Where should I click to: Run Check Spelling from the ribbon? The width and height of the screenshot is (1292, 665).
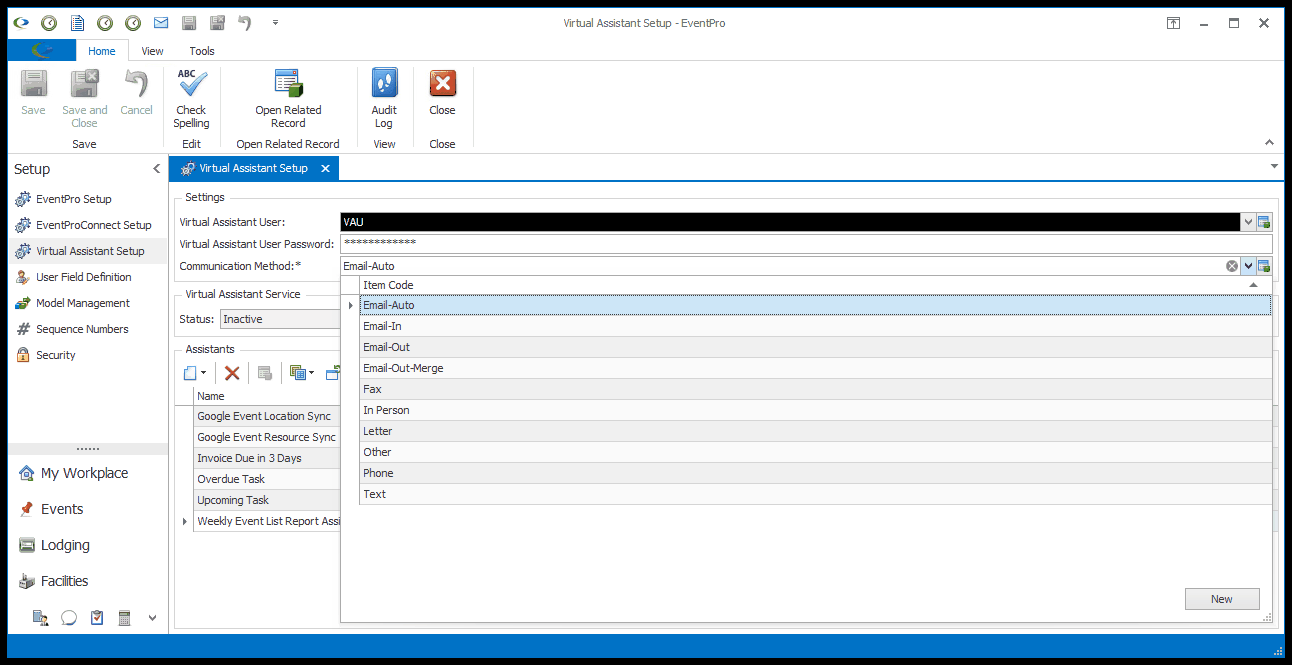coord(191,98)
